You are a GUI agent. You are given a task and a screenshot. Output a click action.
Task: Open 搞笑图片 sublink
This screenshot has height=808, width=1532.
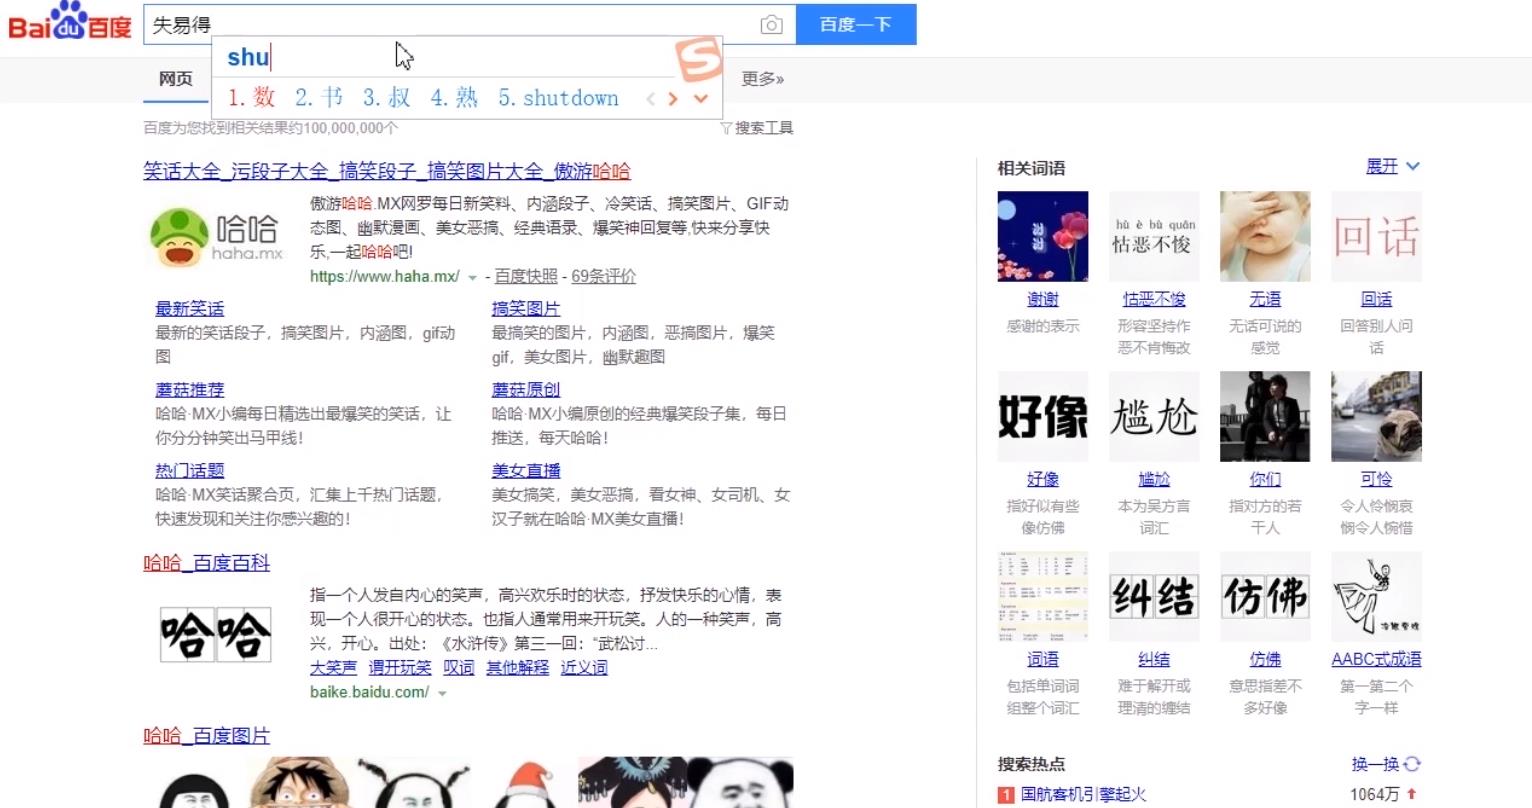[526, 309]
